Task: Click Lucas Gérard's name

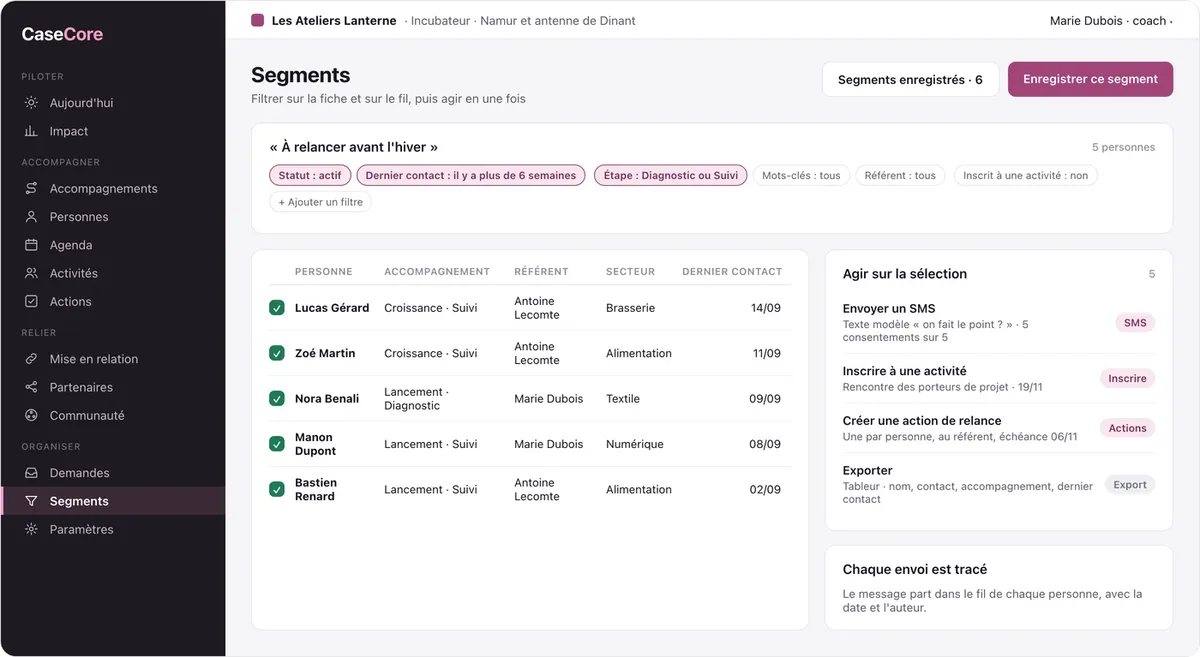Action: tap(332, 308)
